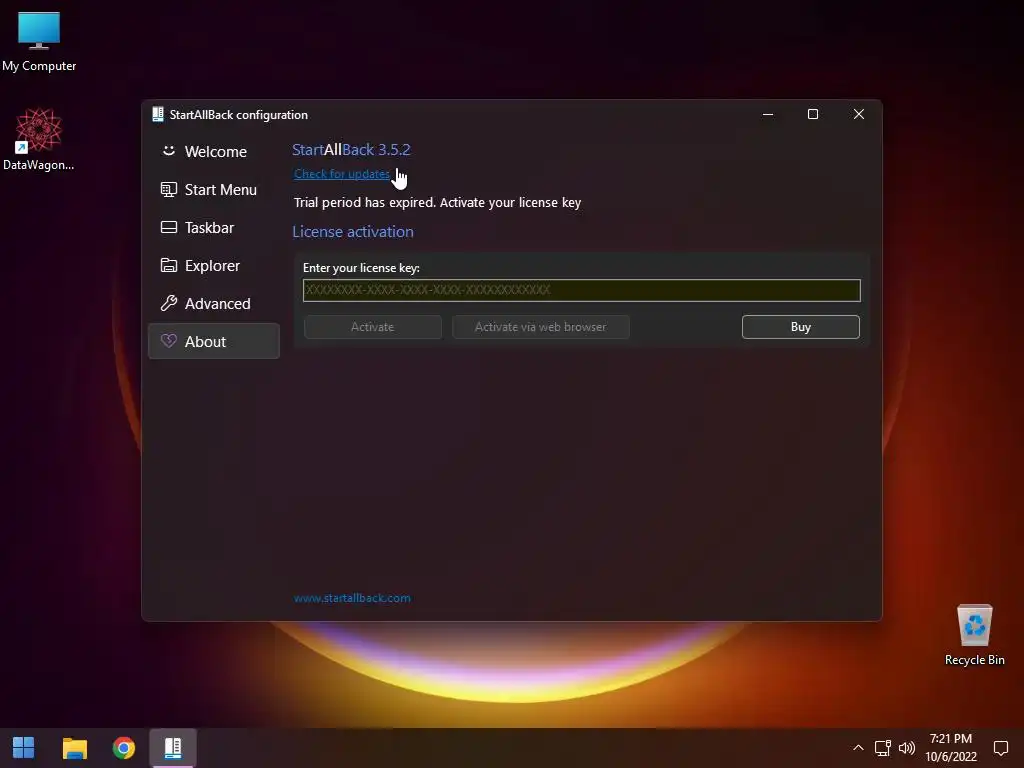Open Google Chrome from the taskbar

pyautogui.click(x=123, y=748)
